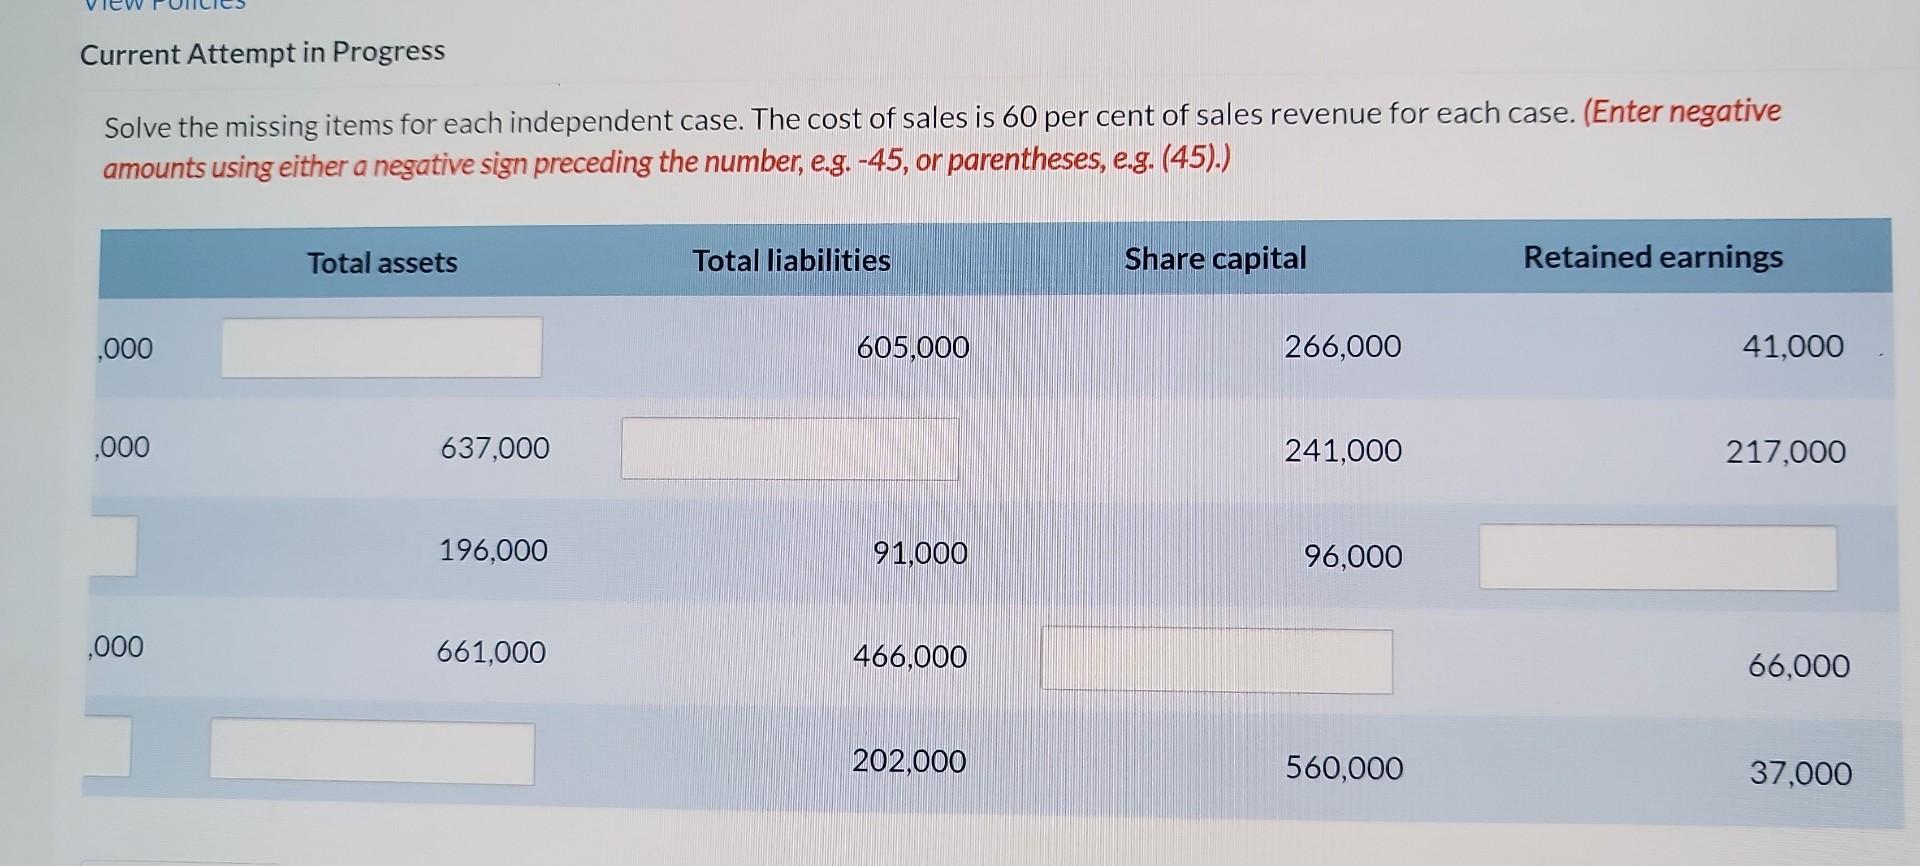The width and height of the screenshot is (1920, 866).
Task: Select the small left-edge input in row three
Action: (x=110, y=548)
